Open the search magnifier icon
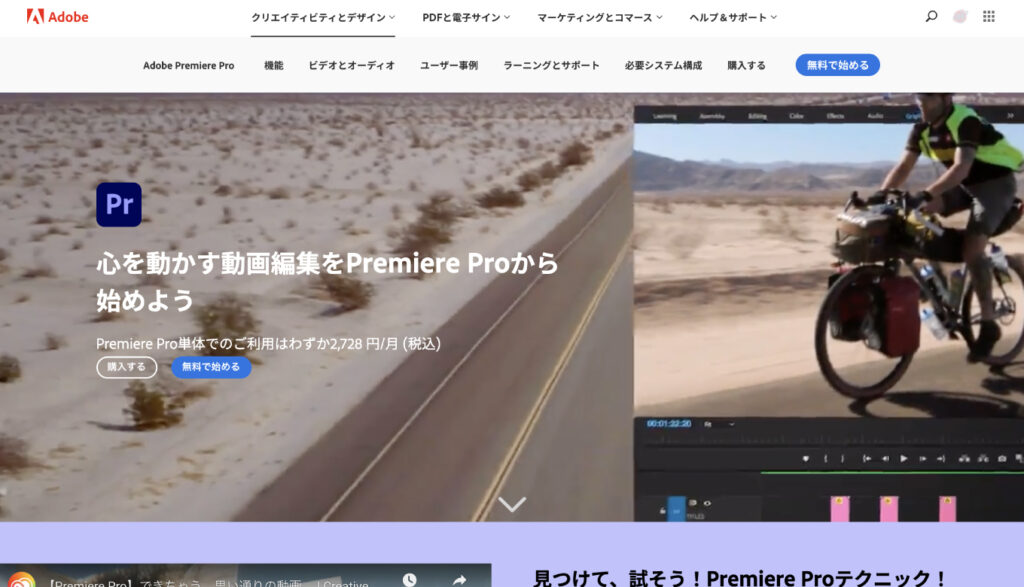 coord(931,16)
